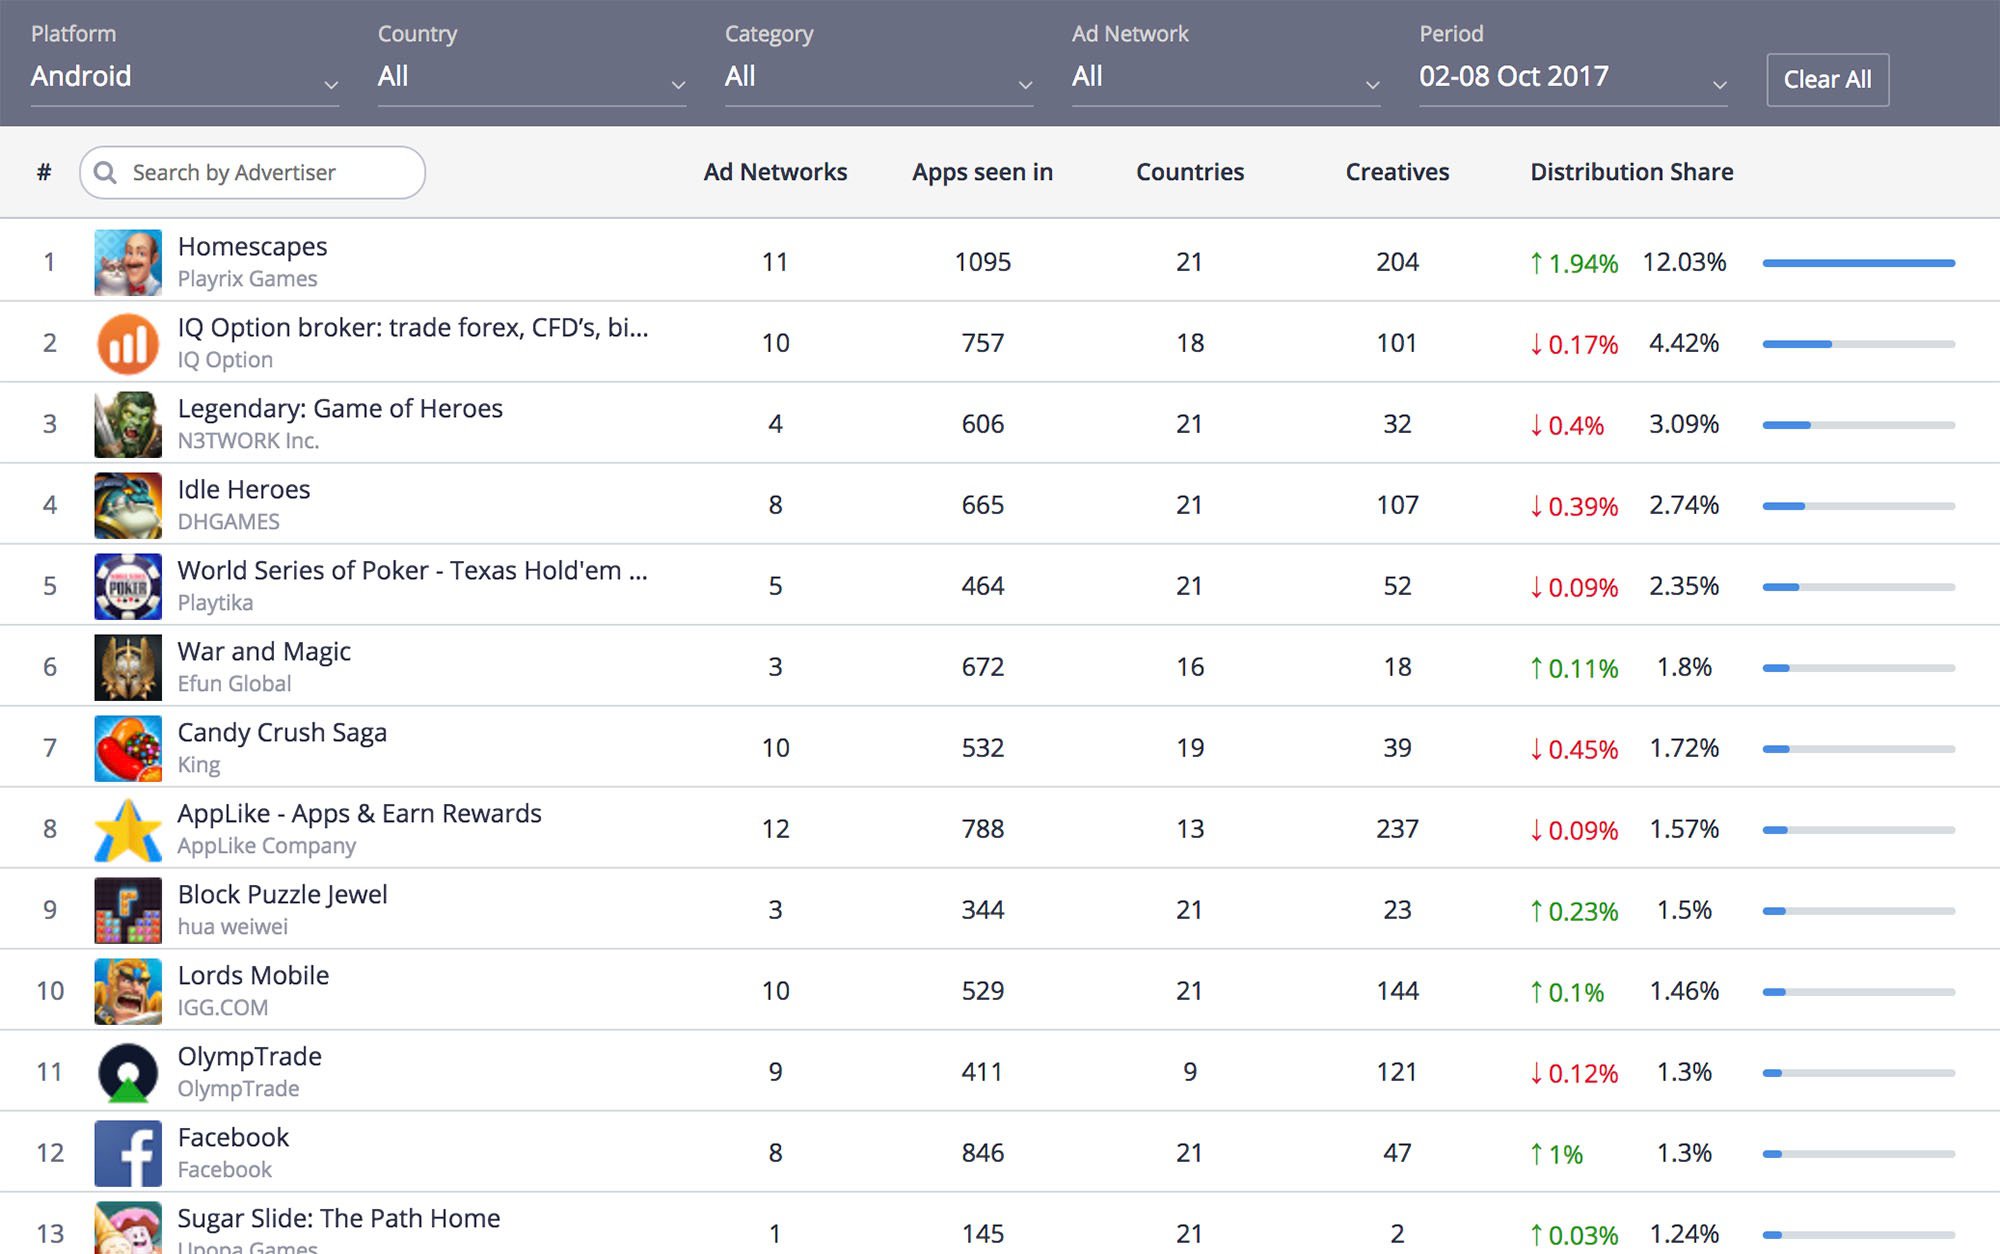Click the Homescapes app icon
Image resolution: width=2000 pixels, height=1254 pixels.
pyautogui.click(x=128, y=263)
